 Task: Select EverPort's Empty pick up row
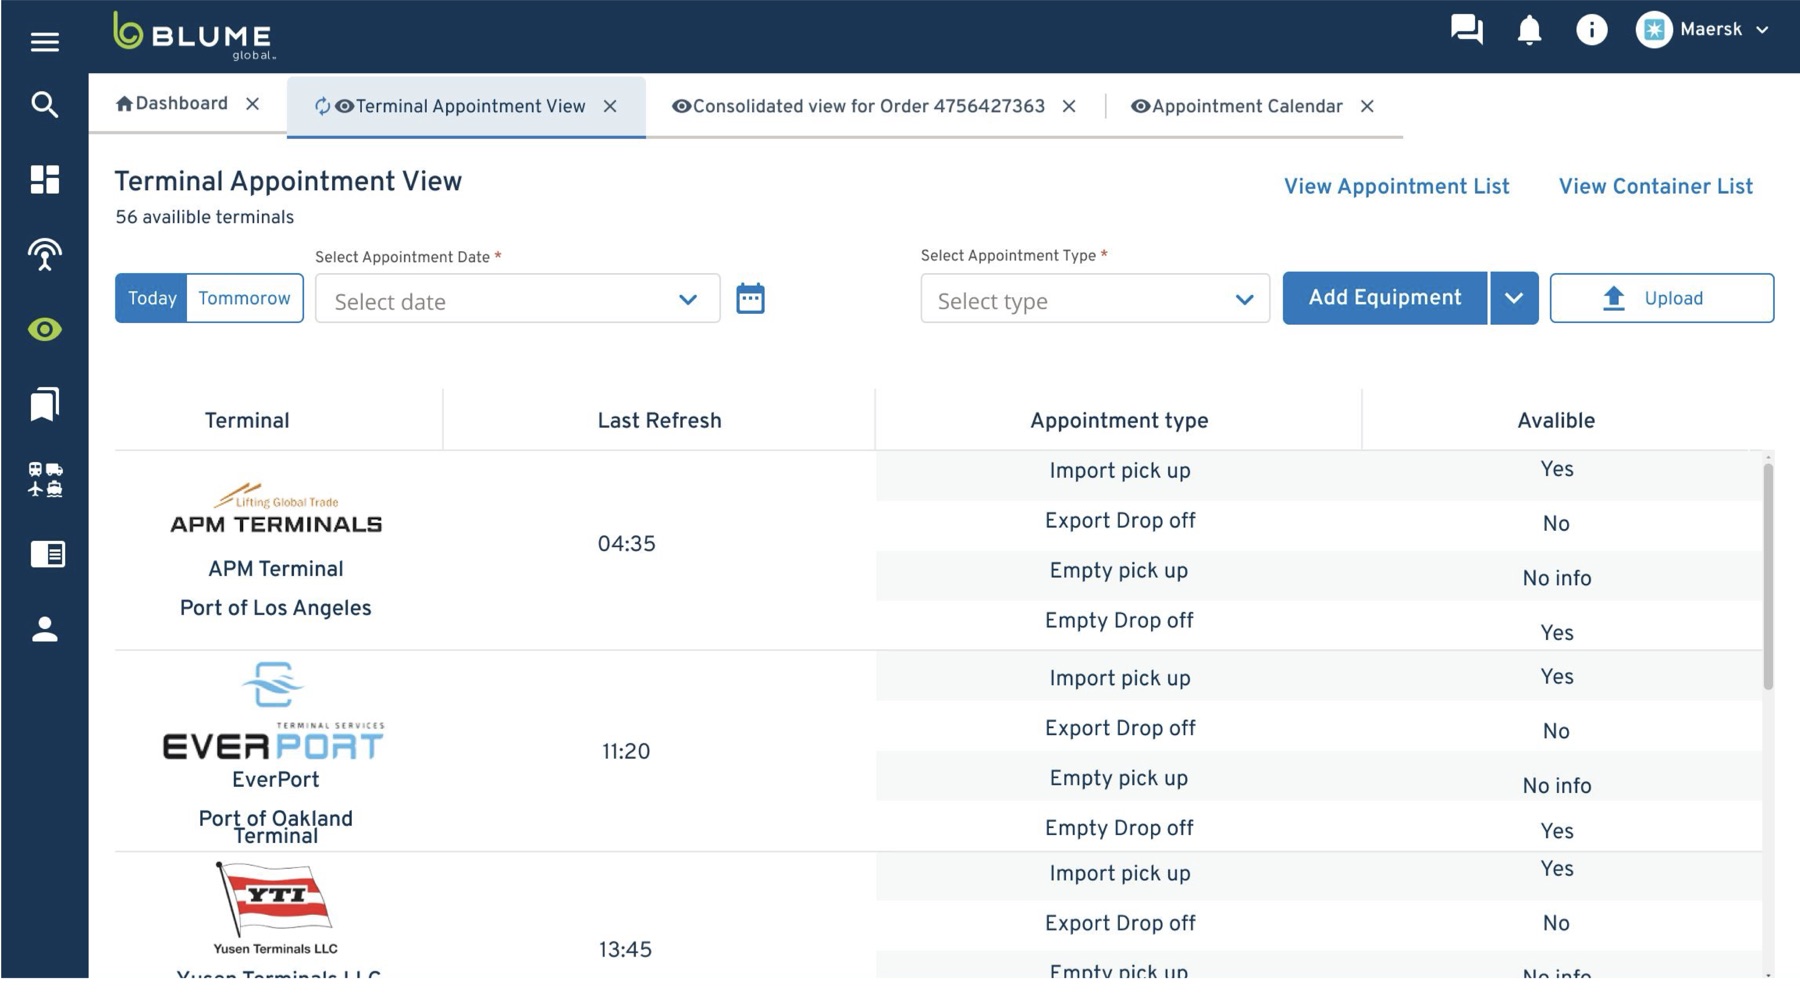[x=1319, y=776]
